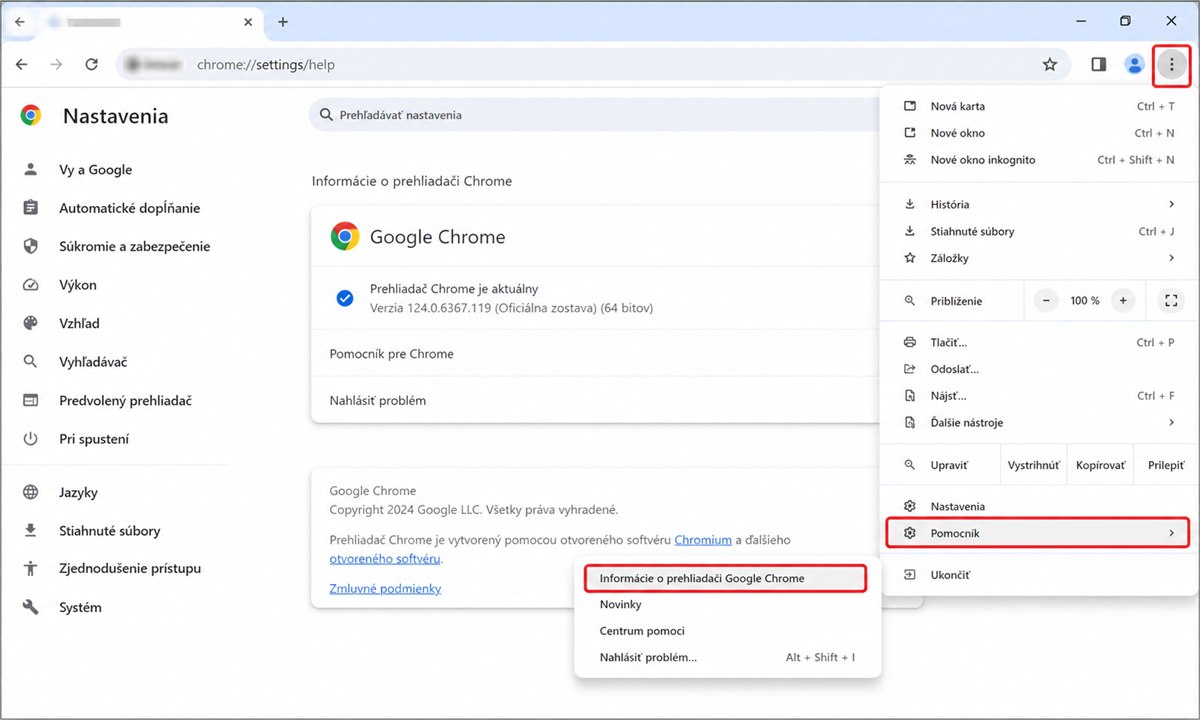Click the person icon for Vy a Google
This screenshot has height=720, width=1200.
[x=31, y=170]
